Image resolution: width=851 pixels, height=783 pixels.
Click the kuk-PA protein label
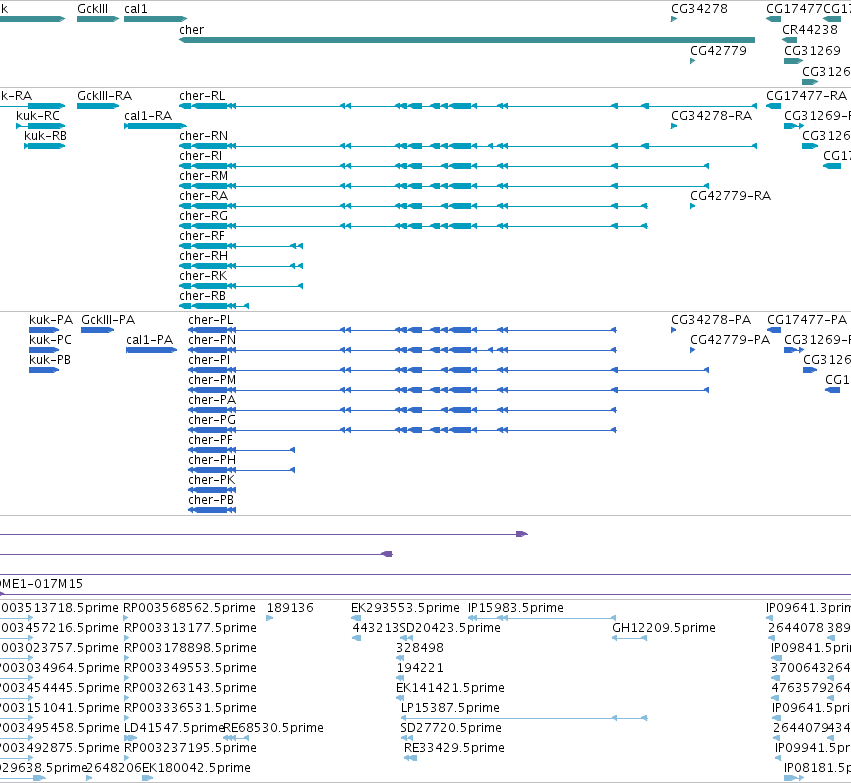51,320
